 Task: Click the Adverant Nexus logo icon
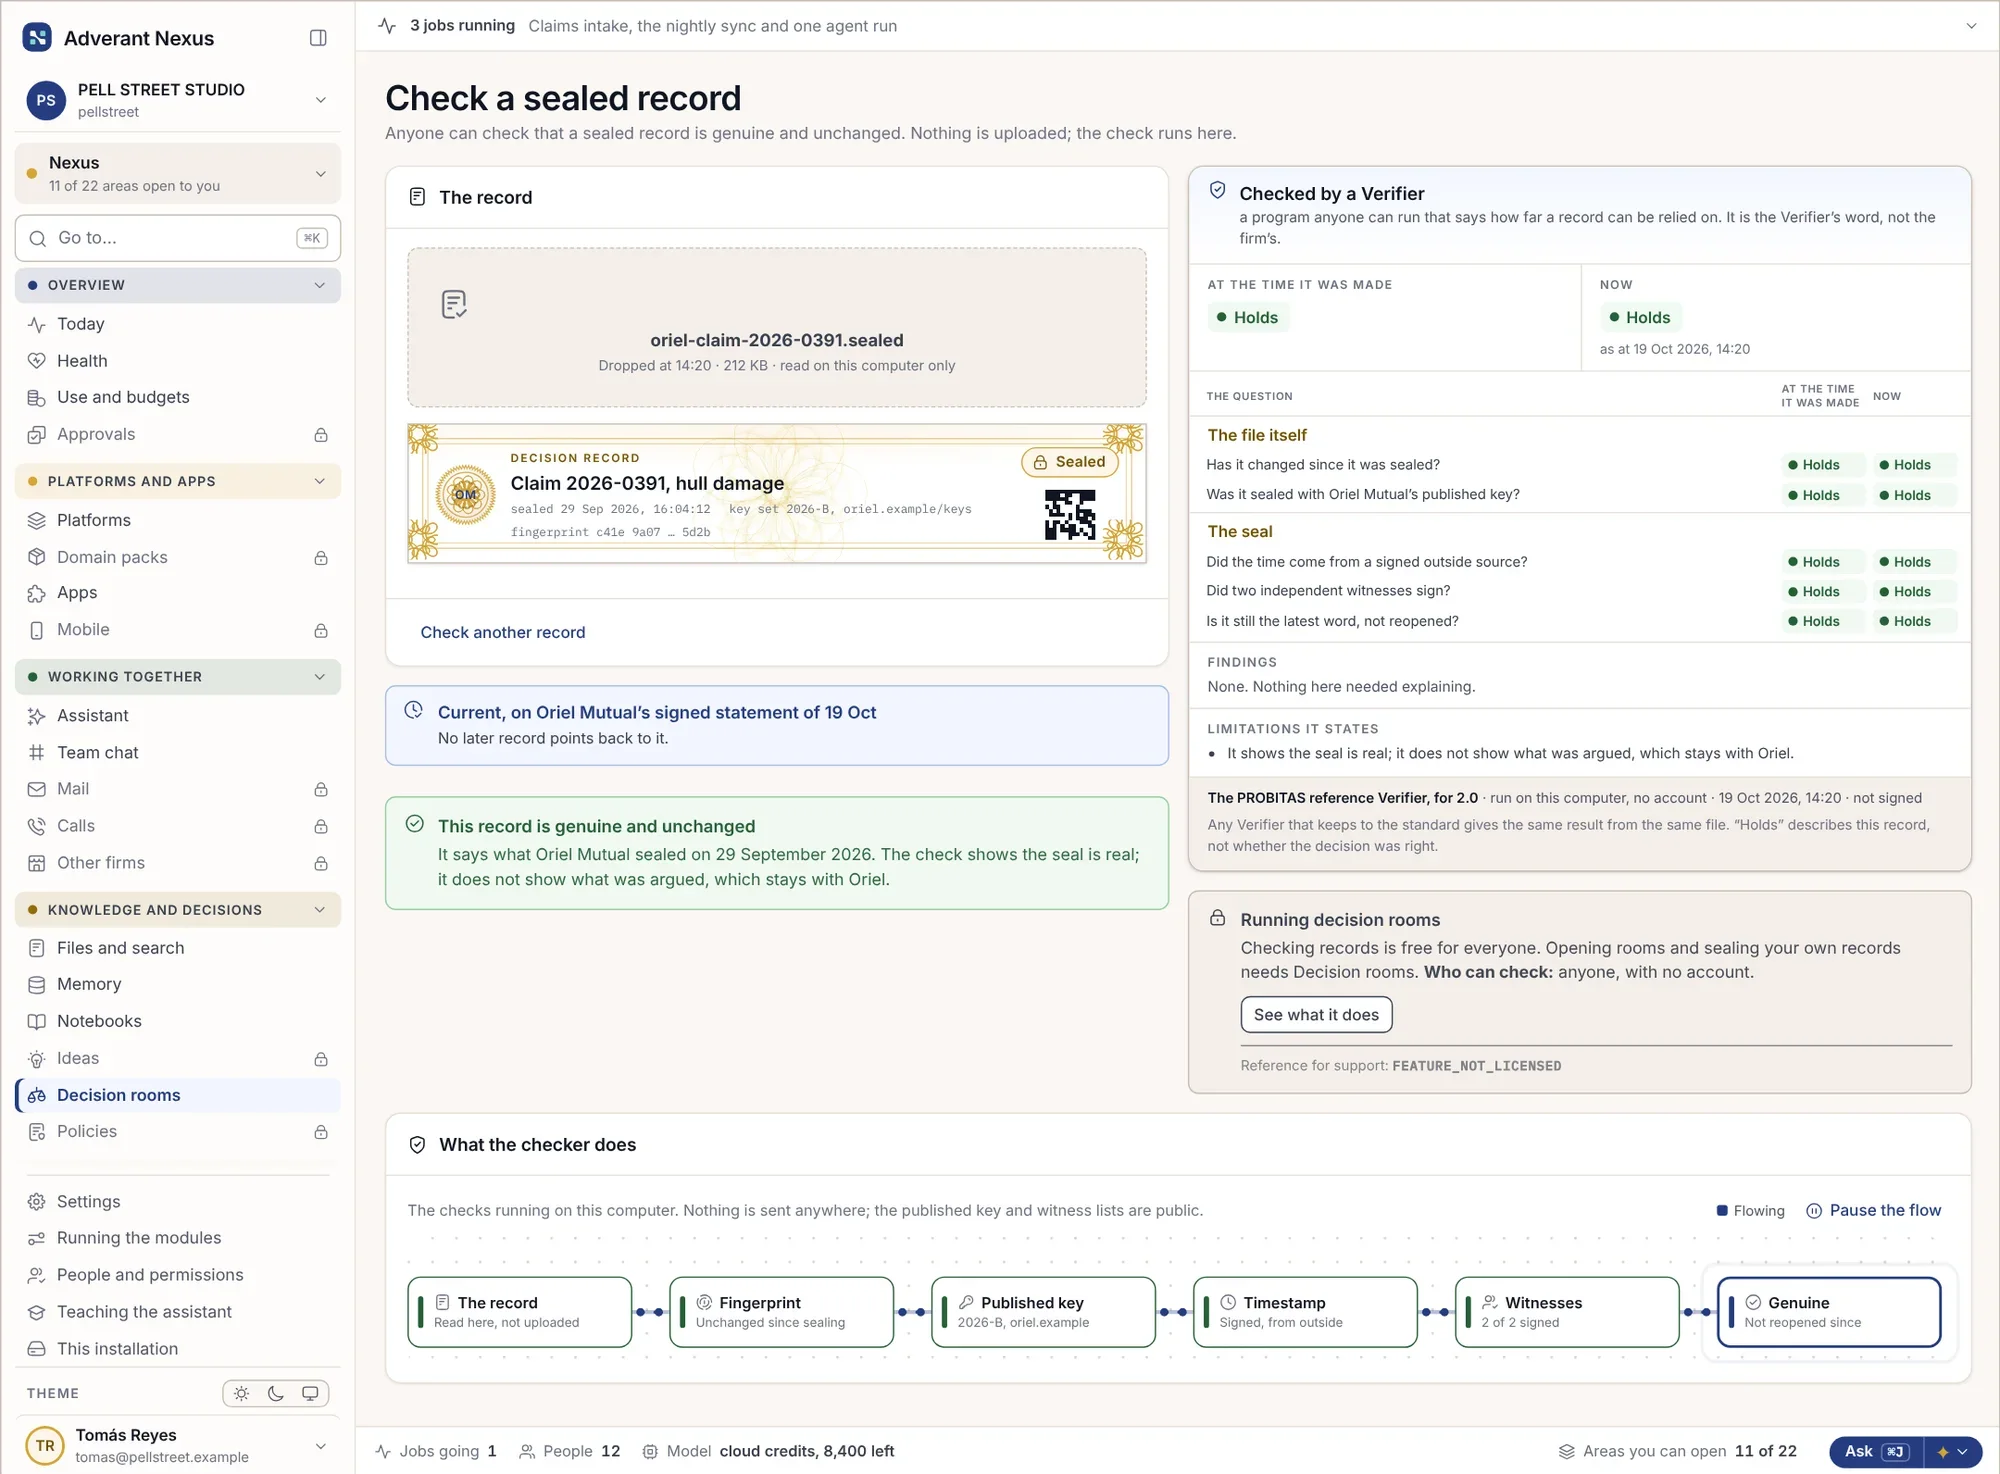pos(37,38)
